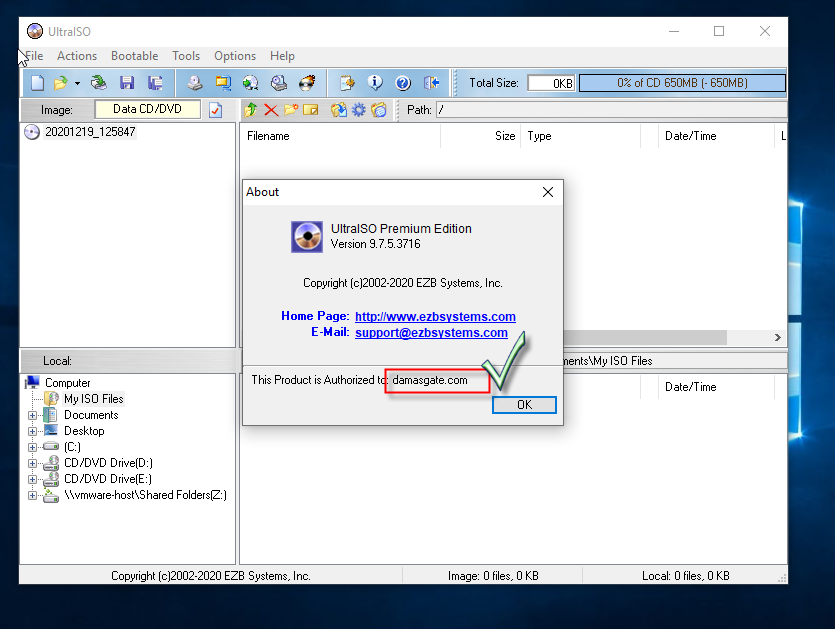The height and width of the screenshot is (629, 835).
Task: Expand the Desktop tree node
Action: tap(32, 431)
